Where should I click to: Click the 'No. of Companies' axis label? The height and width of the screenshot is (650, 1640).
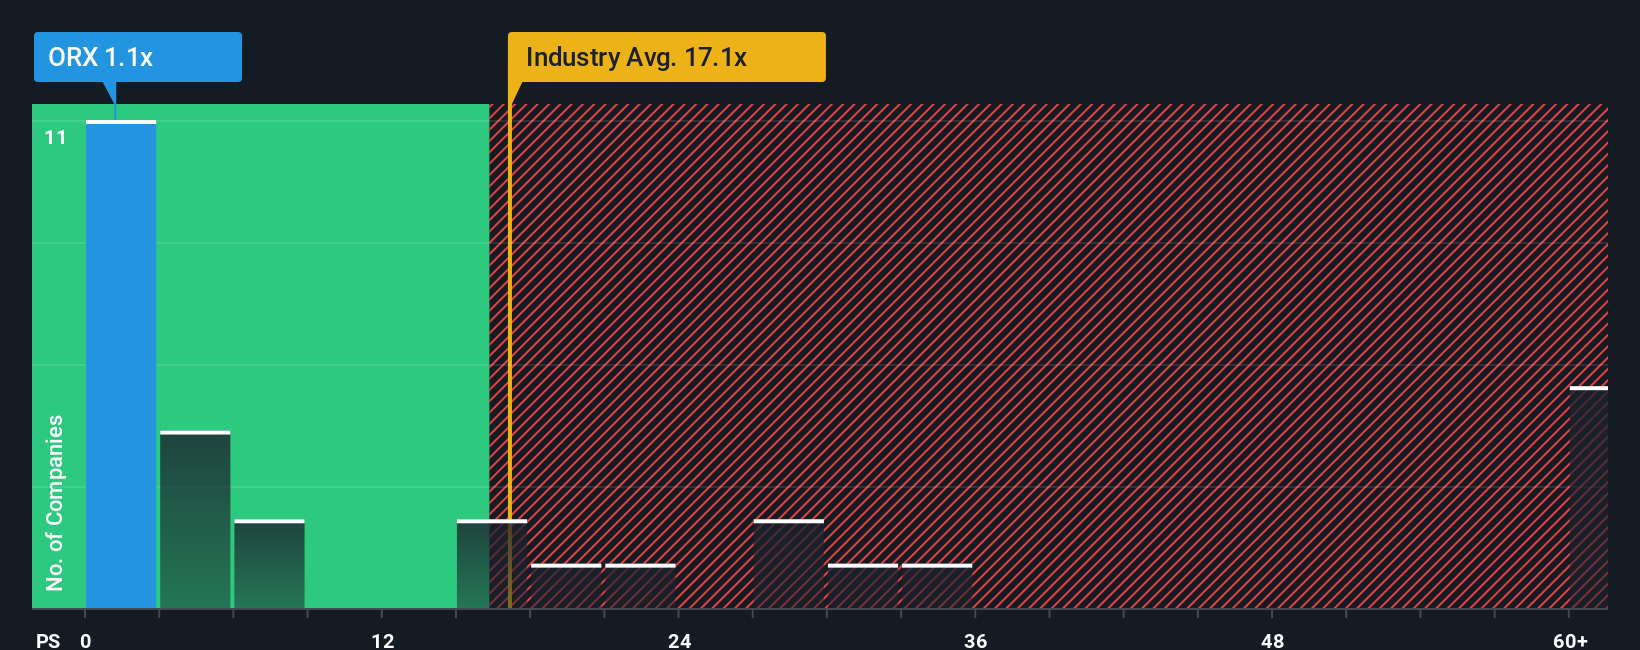pyautogui.click(x=55, y=503)
